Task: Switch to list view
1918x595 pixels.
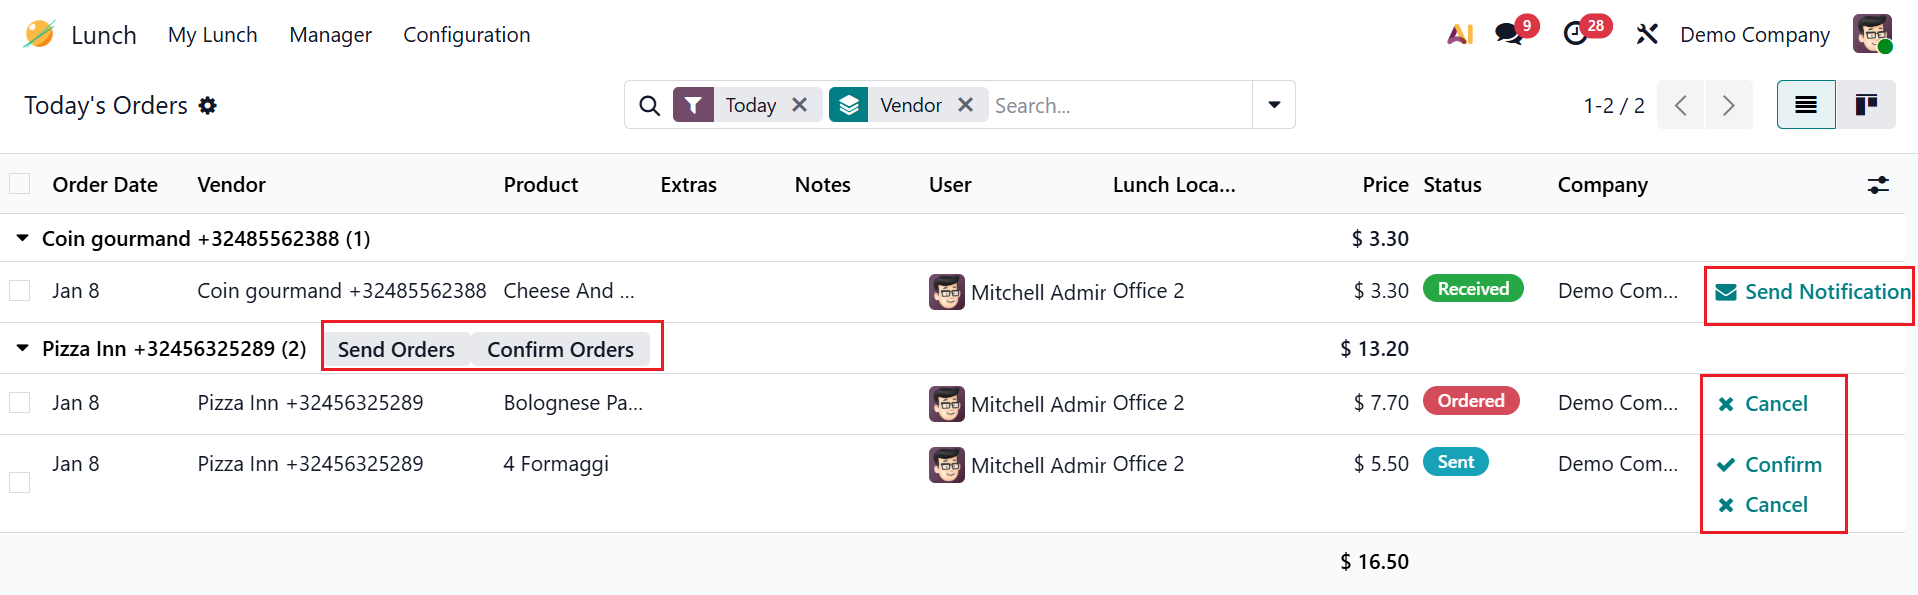Action: 1806,105
